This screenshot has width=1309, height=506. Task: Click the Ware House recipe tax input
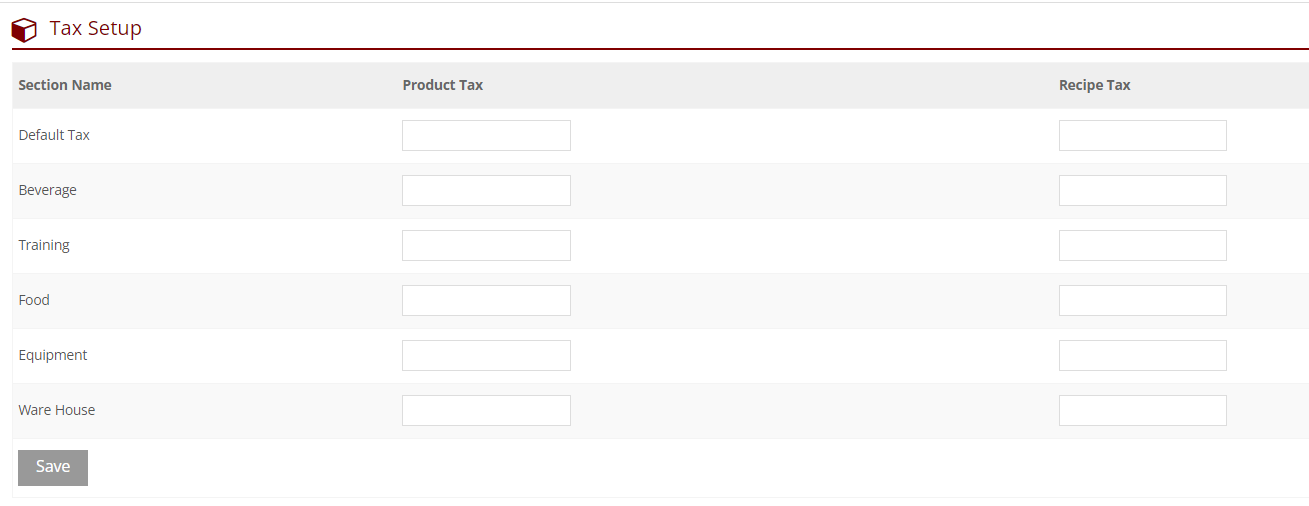tap(1142, 411)
